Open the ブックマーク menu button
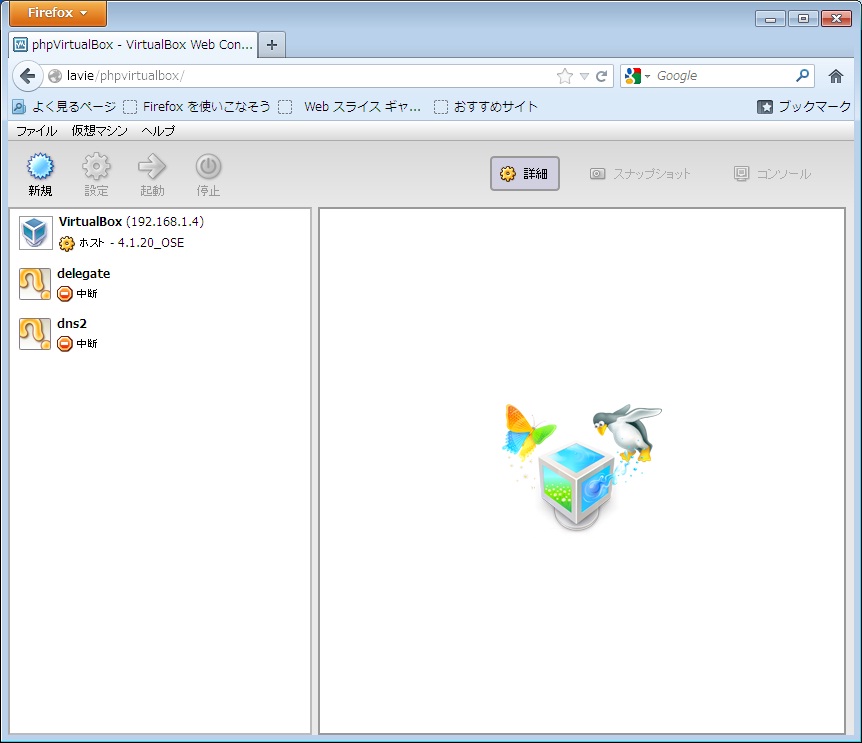This screenshot has height=743, width=862. coord(804,107)
